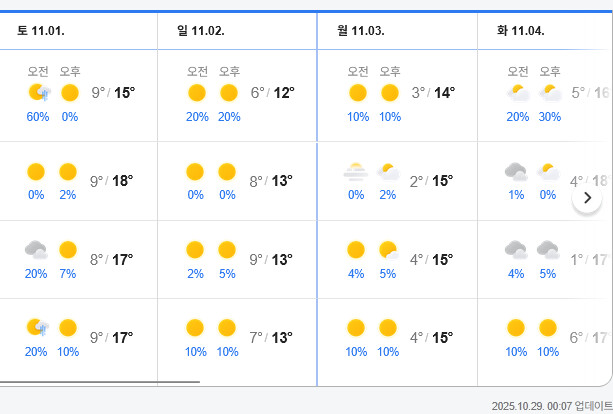This screenshot has height=414, width=613.
Task: Click the sun icon under 오전 on 일 11.02.
Action: (x=197, y=93)
